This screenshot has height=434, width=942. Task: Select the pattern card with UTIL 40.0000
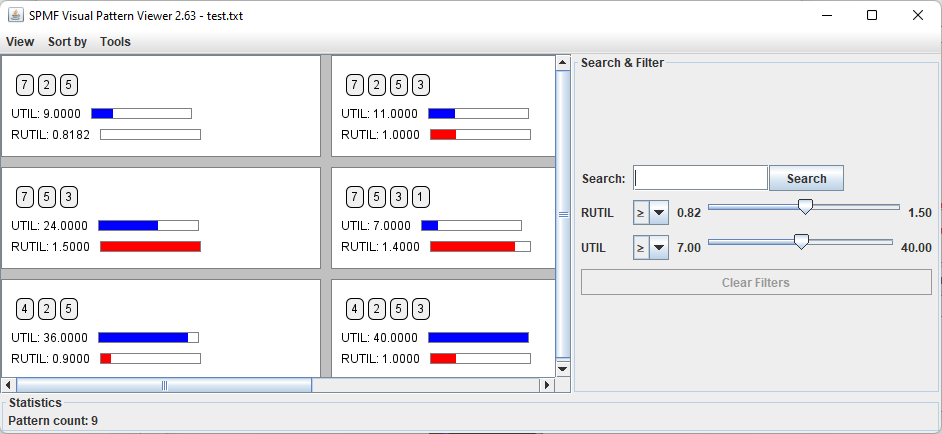click(x=442, y=328)
